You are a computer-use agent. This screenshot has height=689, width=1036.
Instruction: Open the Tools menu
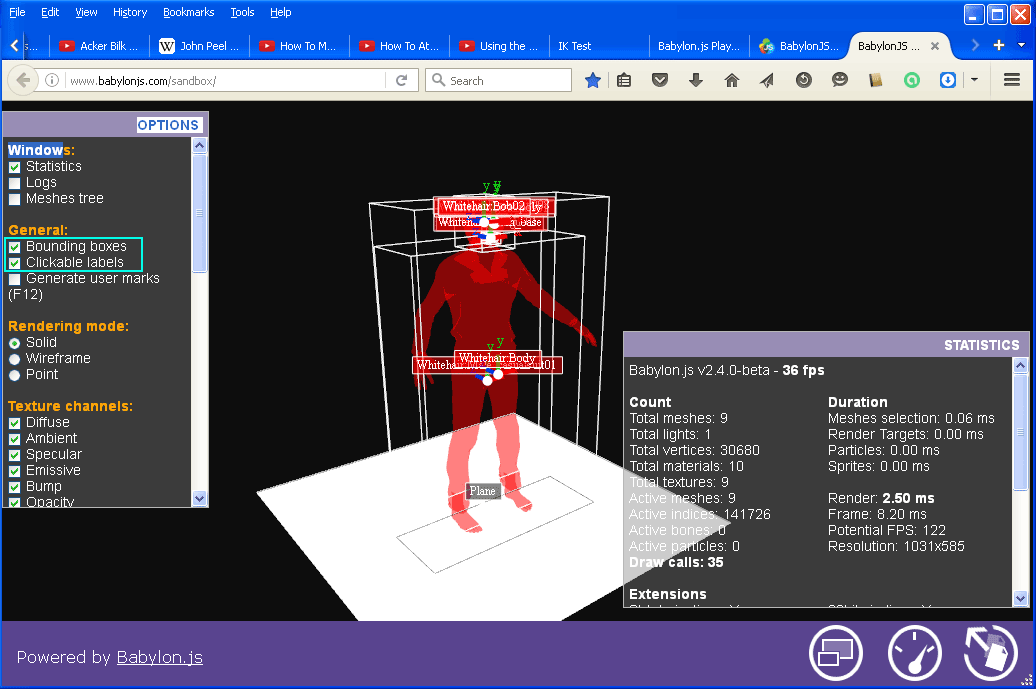[242, 12]
